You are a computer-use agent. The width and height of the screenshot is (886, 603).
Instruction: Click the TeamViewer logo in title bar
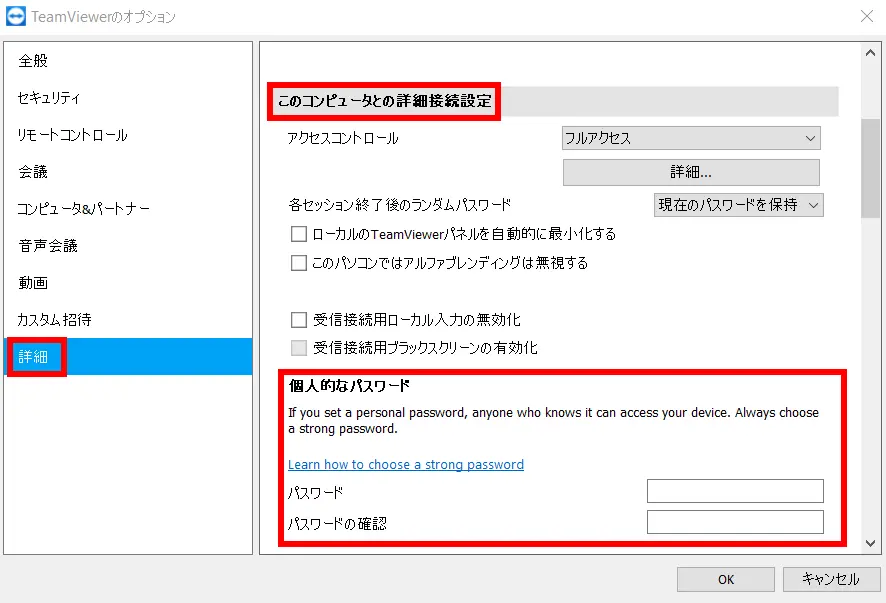pyautogui.click(x=16, y=16)
